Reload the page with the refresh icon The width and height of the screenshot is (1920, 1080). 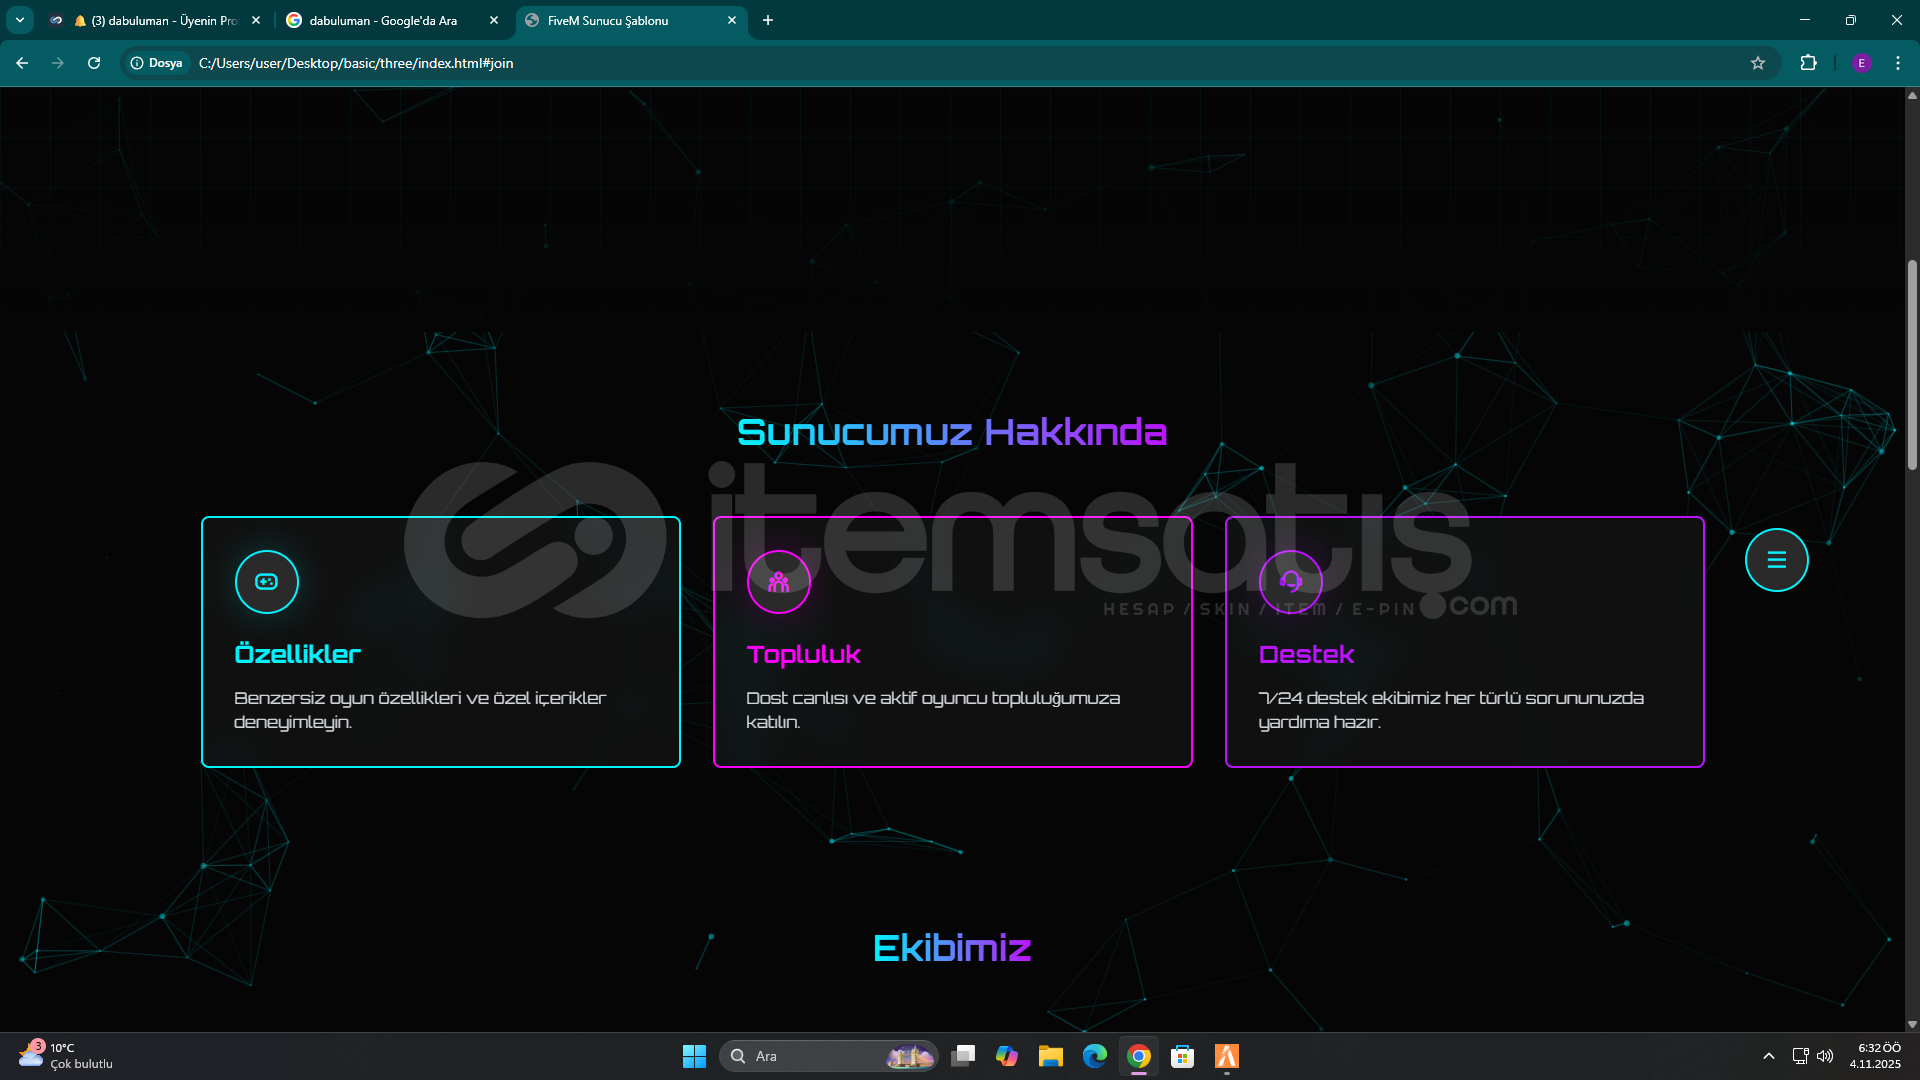click(94, 63)
